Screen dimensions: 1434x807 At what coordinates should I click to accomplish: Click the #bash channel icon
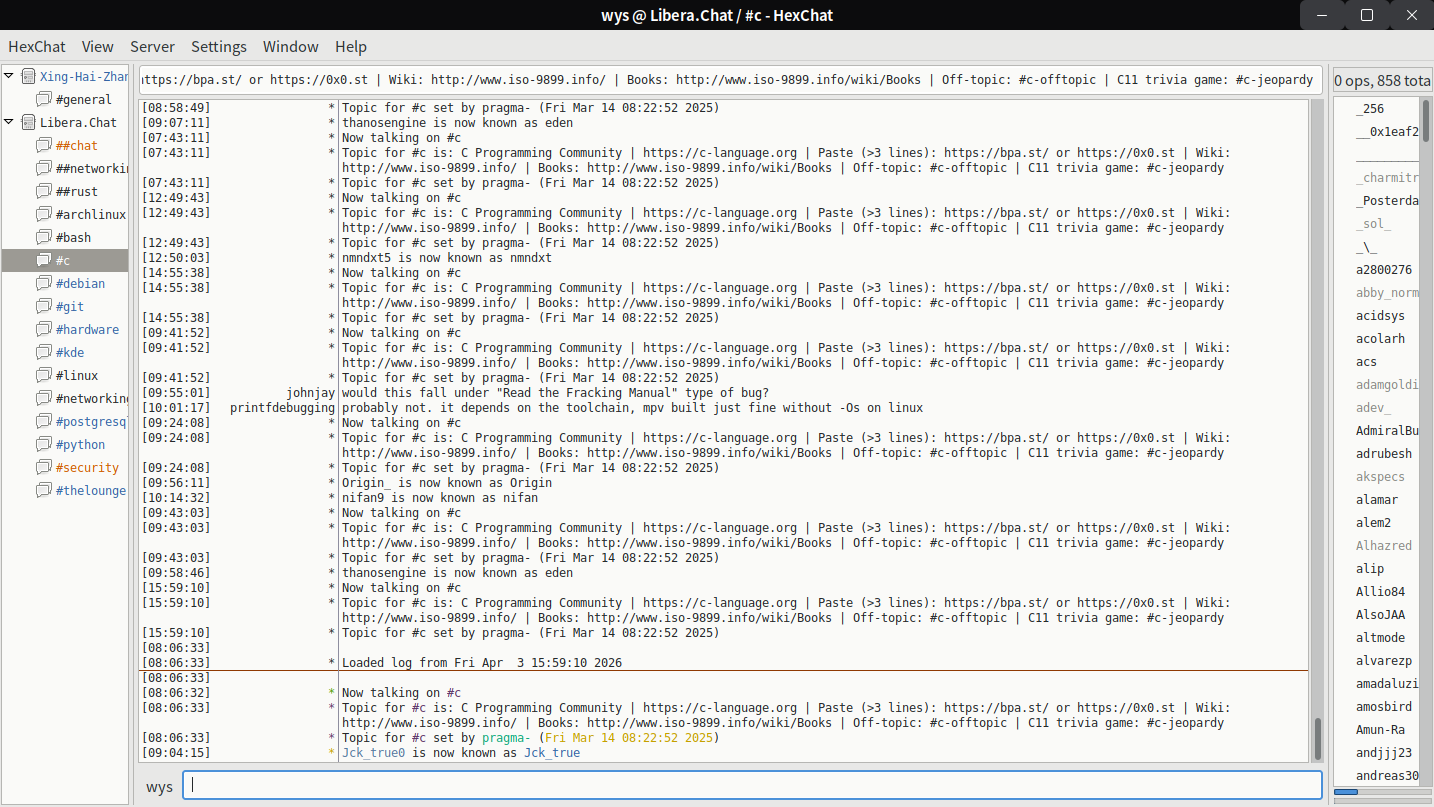point(44,238)
